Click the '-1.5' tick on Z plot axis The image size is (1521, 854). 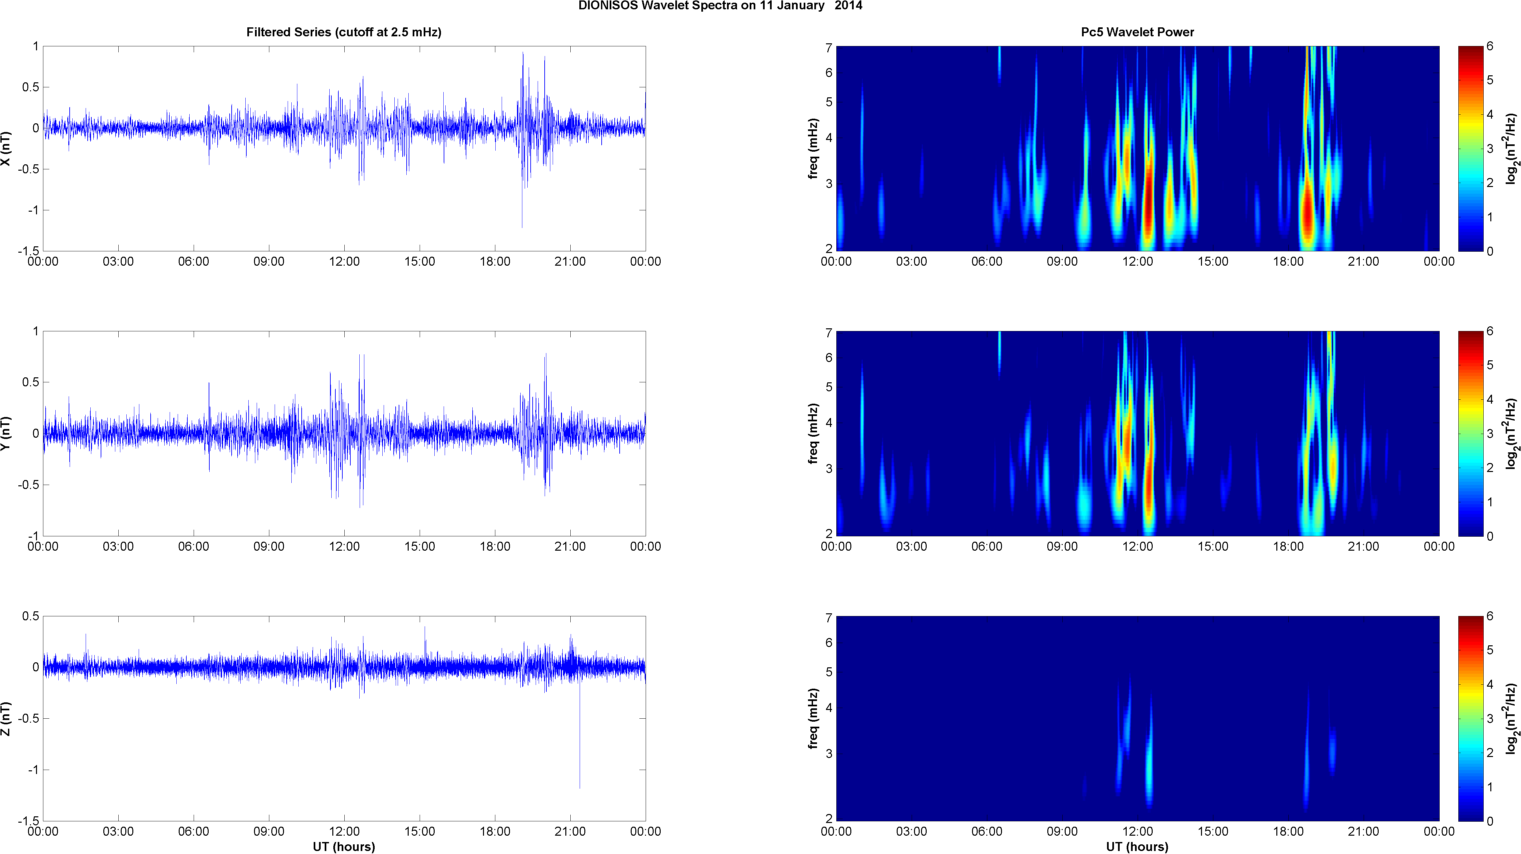click(x=28, y=821)
